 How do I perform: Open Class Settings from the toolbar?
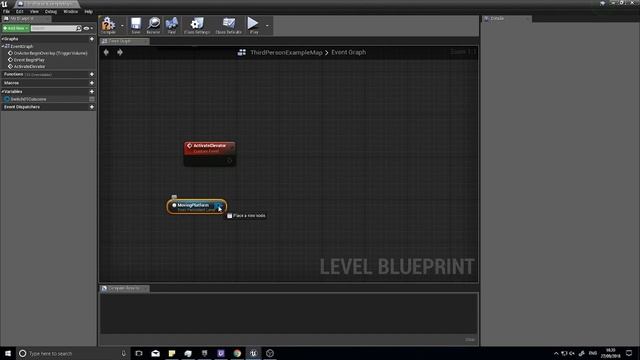pyautogui.click(x=197, y=25)
